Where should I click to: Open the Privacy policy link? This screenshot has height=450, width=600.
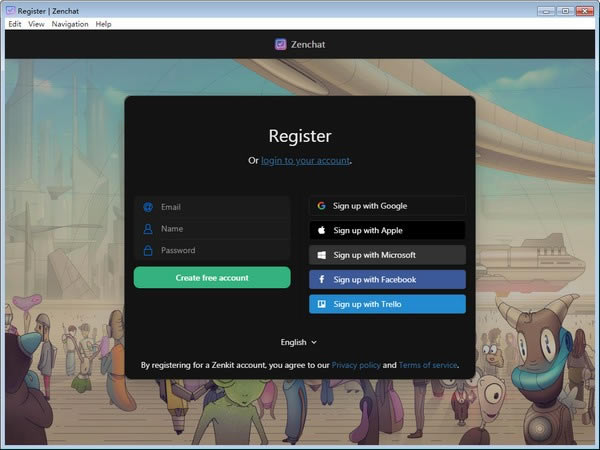[356, 365]
